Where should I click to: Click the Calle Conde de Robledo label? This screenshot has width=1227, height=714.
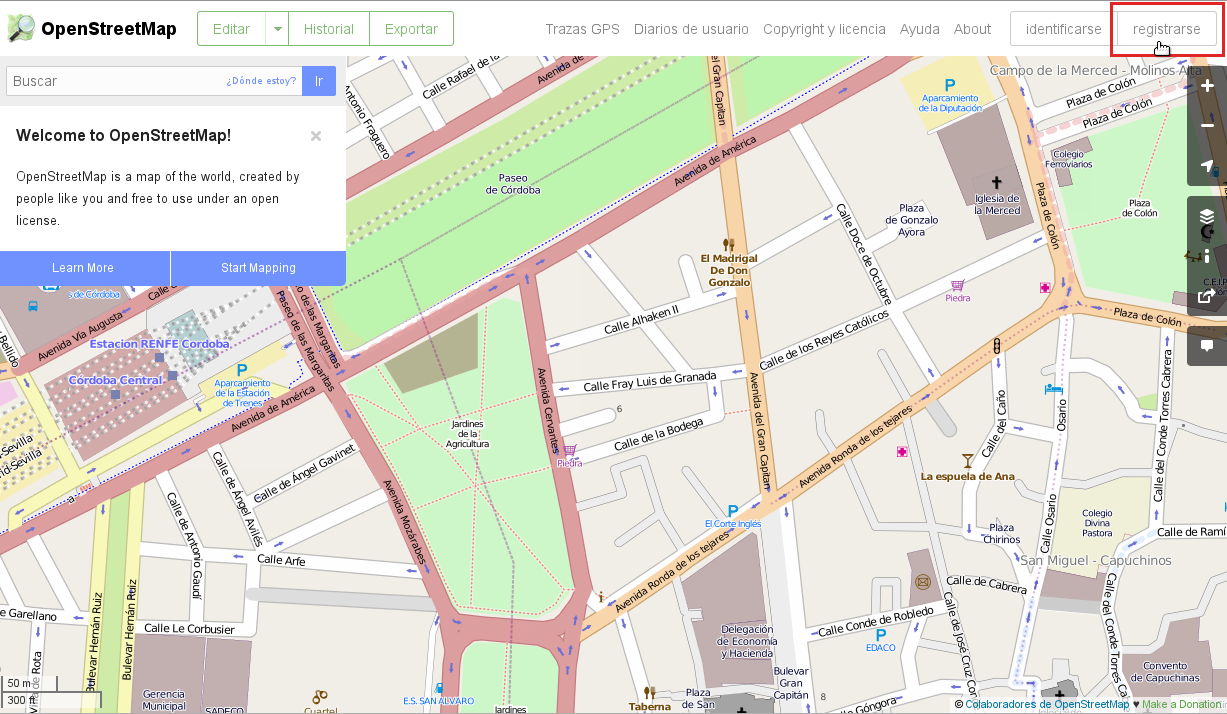[x=876, y=621]
